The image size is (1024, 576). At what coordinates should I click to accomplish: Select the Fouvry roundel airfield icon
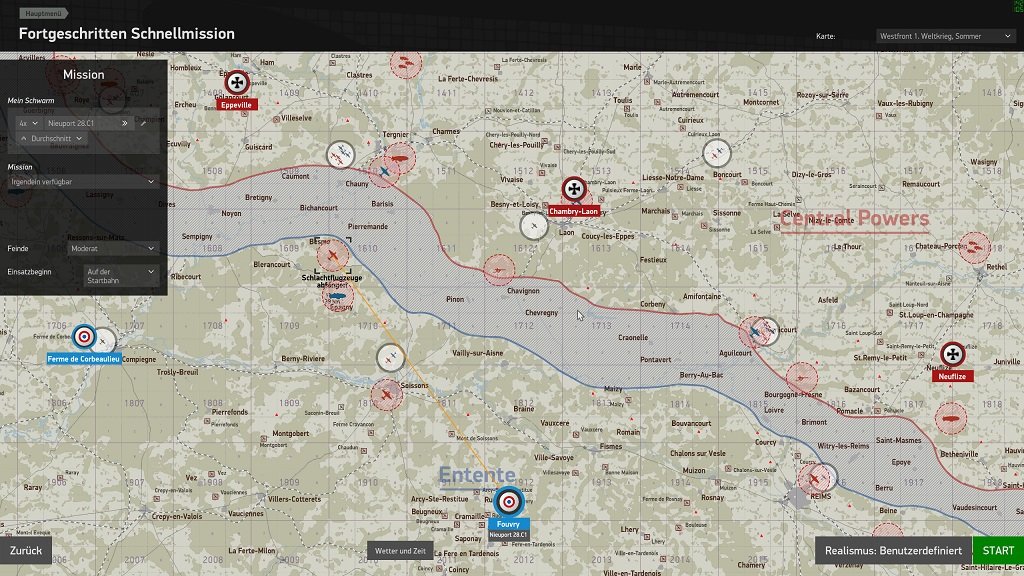508,502
